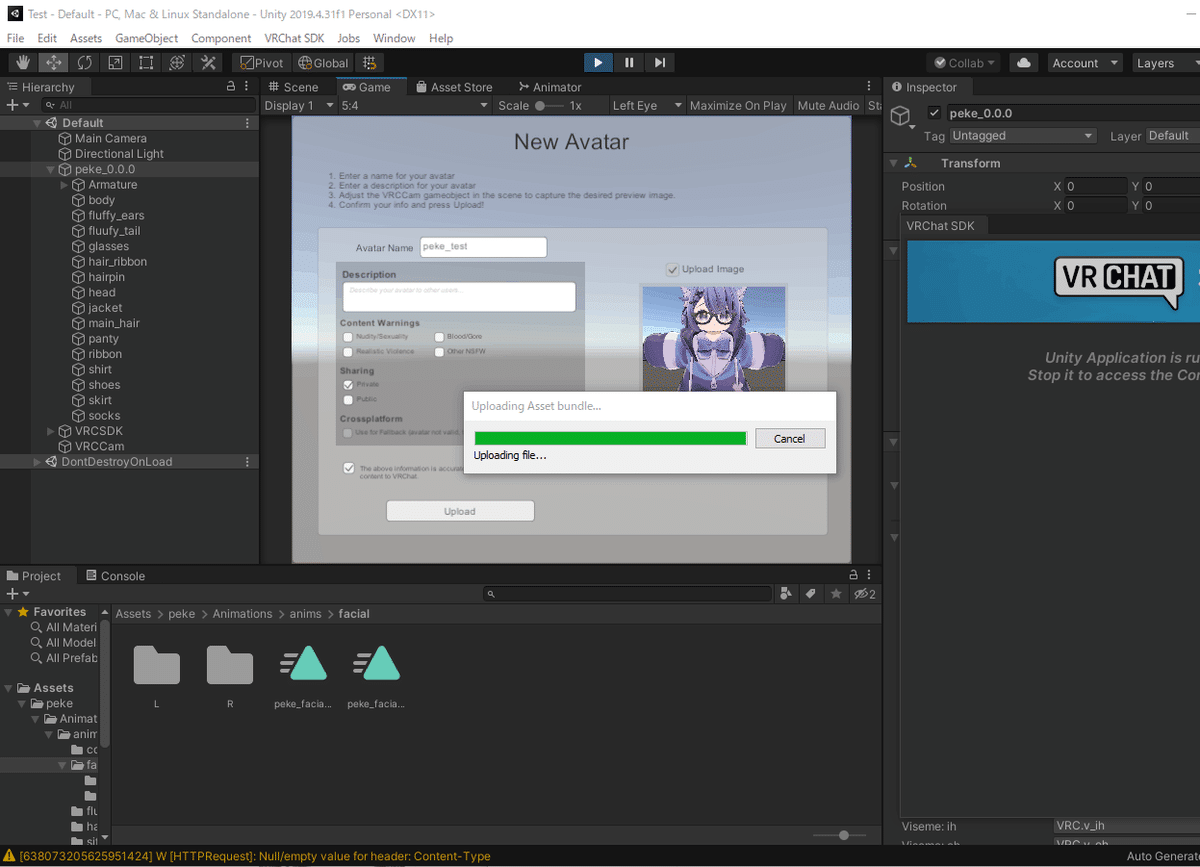Cancel the asset bundle upload
The width and height of the screenshot is (1200, 867).
pyautogui.click(x=790, y=438)
